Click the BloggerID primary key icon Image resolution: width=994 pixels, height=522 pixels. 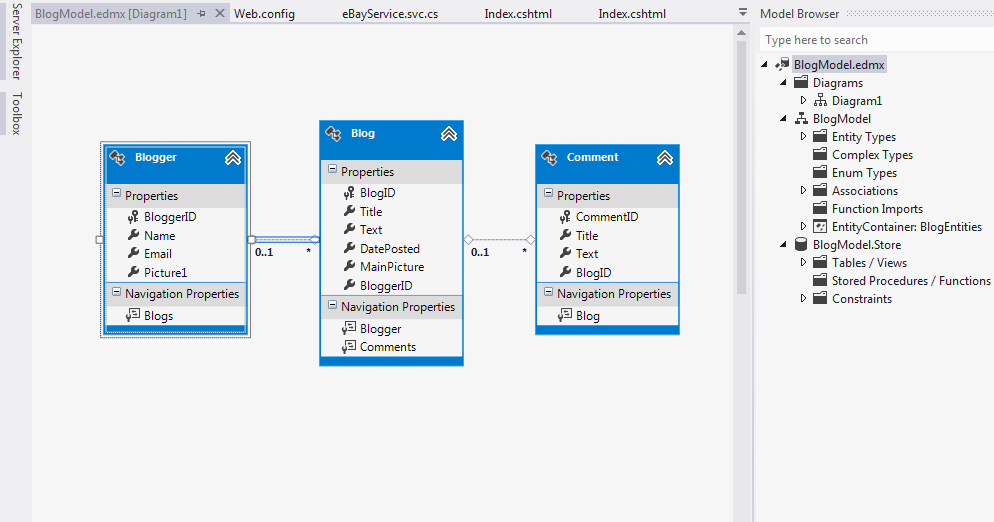click(x=132, y=217)
